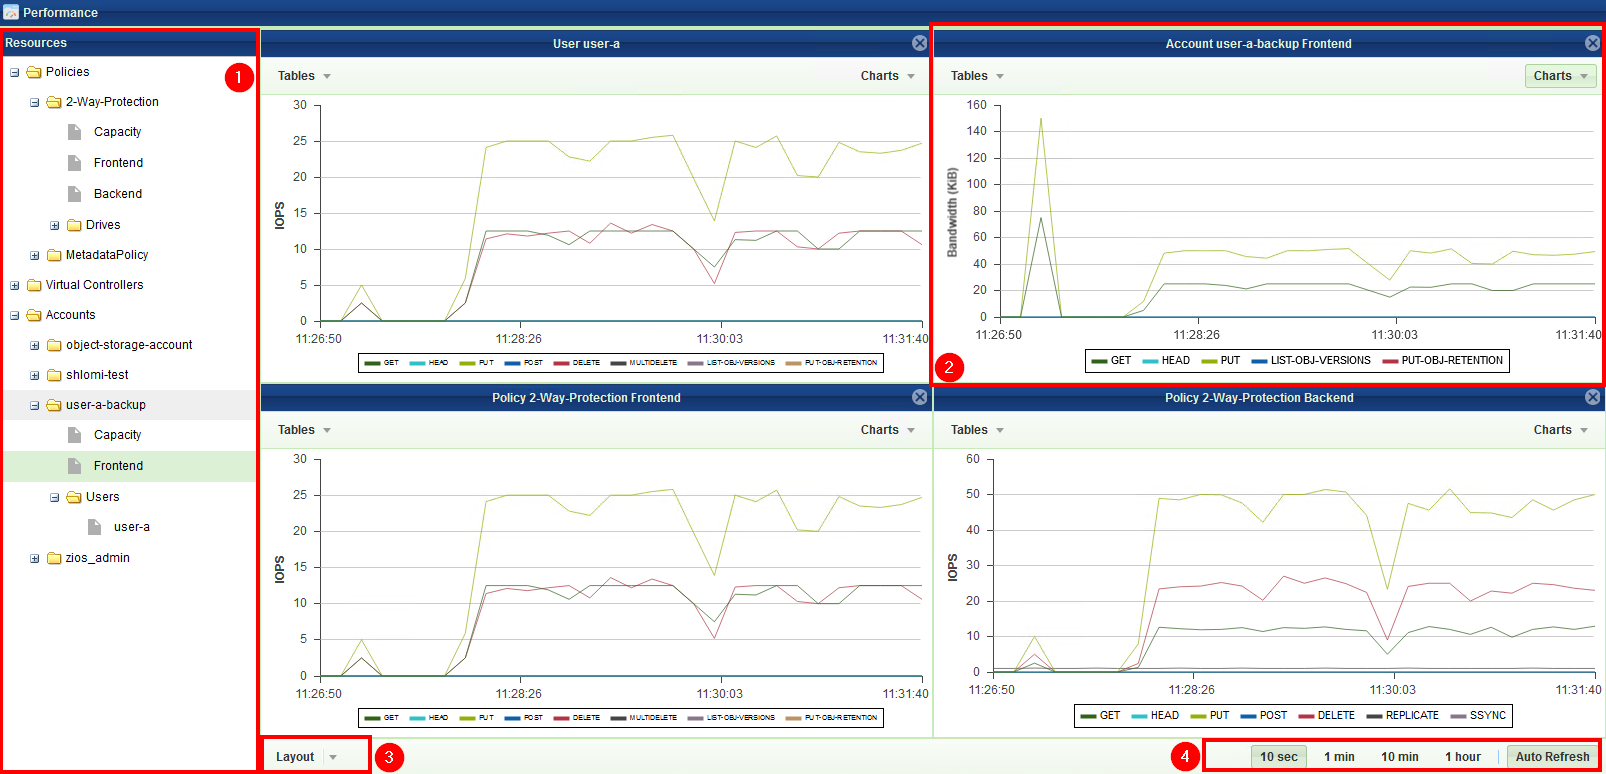This screenshot has height=774, width=1606.
Task: Click the user-a document icon
Action: point(94,527)
